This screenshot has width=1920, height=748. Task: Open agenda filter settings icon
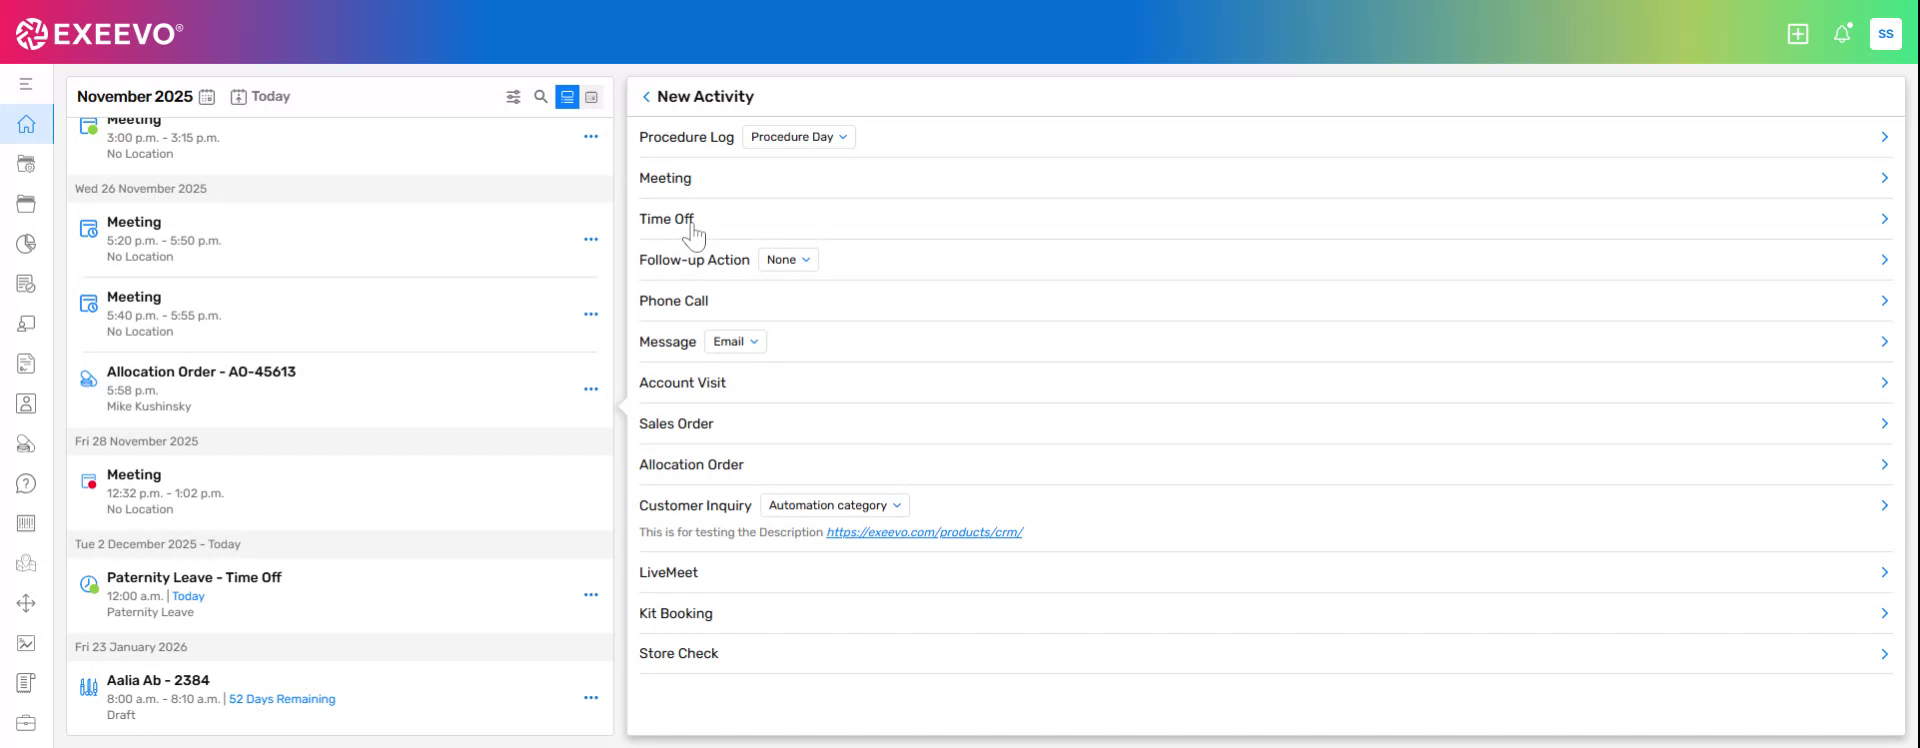tap(513, 97)
